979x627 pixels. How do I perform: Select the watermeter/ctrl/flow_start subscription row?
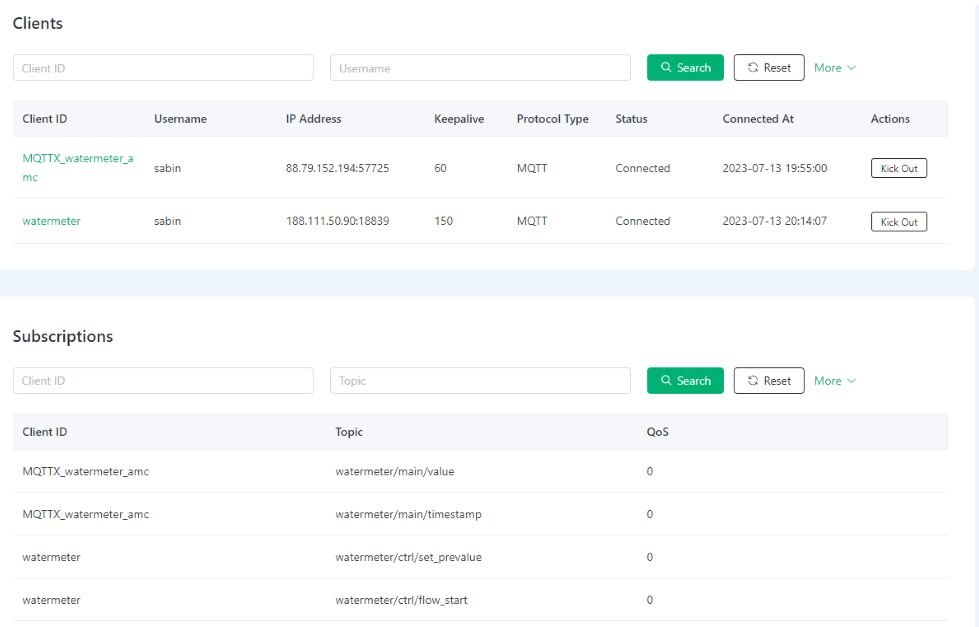[401, 600]
